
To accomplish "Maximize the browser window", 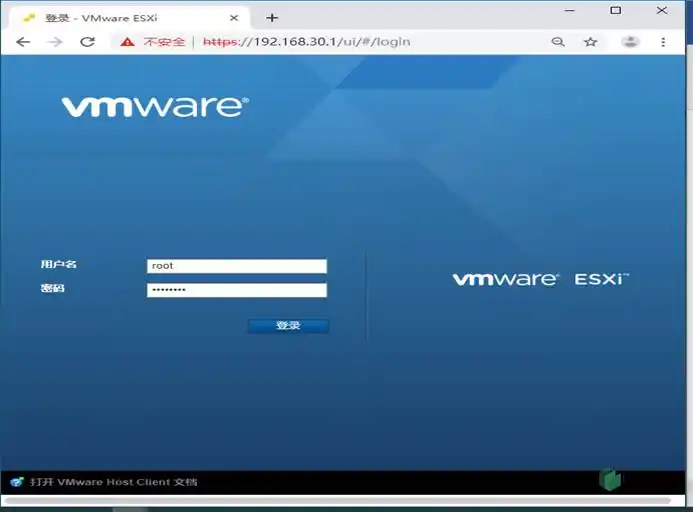I will click(616, 10).
